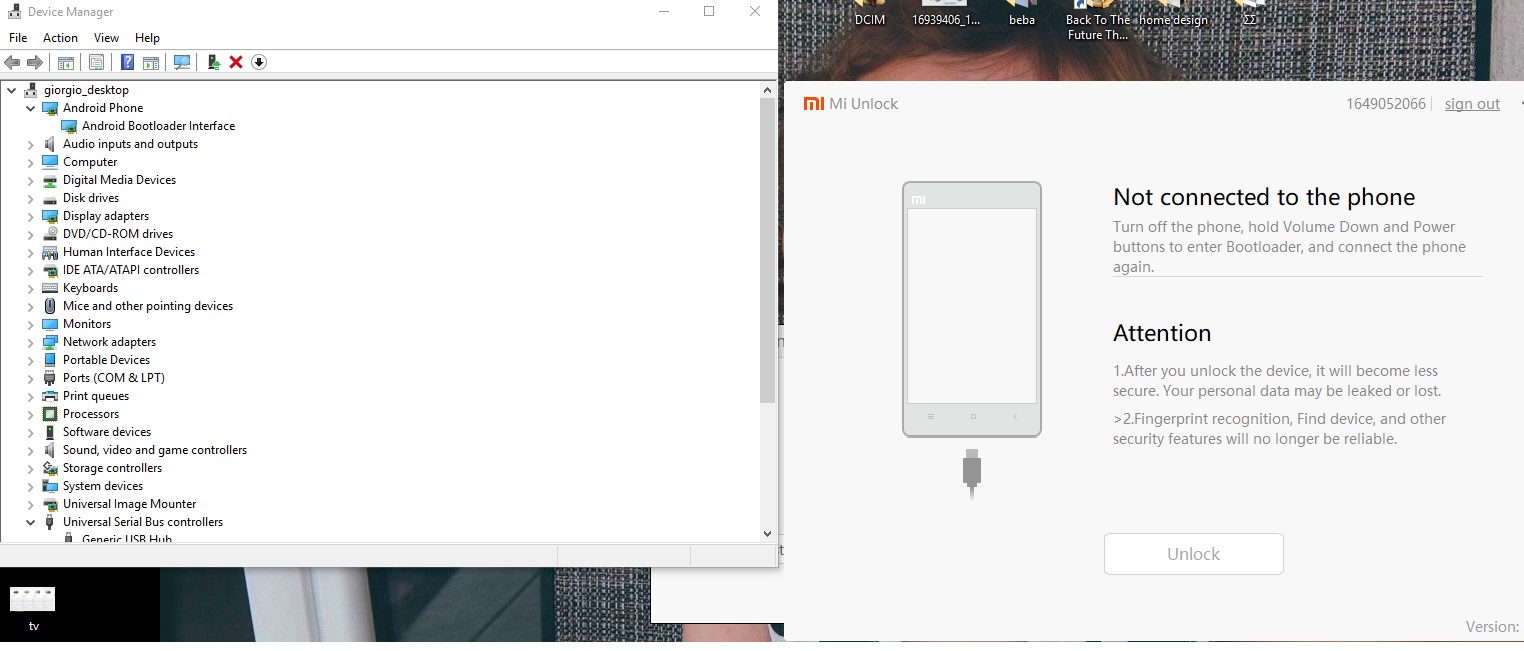Screen dimensions: 1524x651
Task: Click account ID 1649052066 in Mi Unlock
Action: pos(1385,104)
